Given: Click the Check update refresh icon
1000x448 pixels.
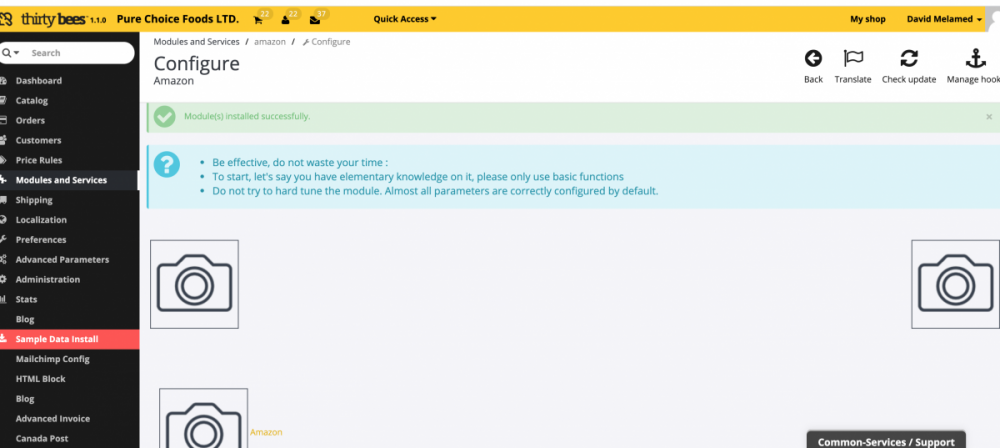Looking at the screenshot, I should [x=909, y=59].
